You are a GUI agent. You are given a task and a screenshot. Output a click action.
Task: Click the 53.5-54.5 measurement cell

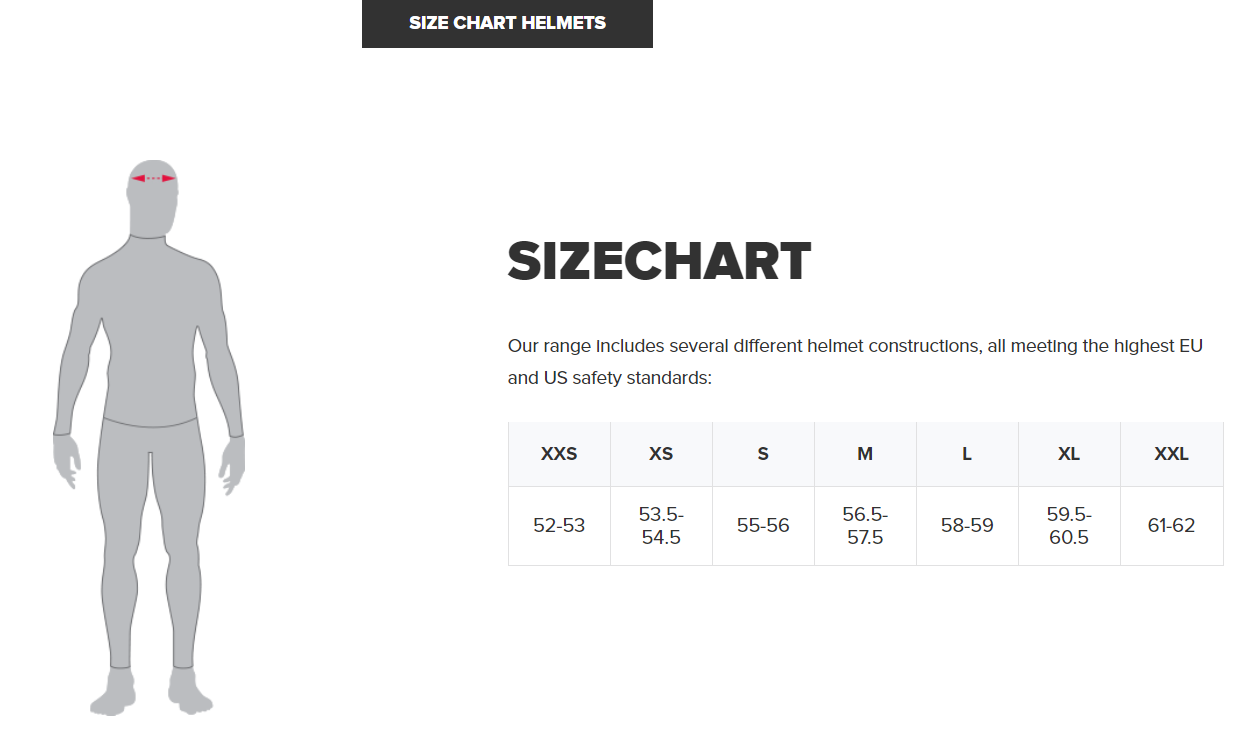(x=661, y=525)
